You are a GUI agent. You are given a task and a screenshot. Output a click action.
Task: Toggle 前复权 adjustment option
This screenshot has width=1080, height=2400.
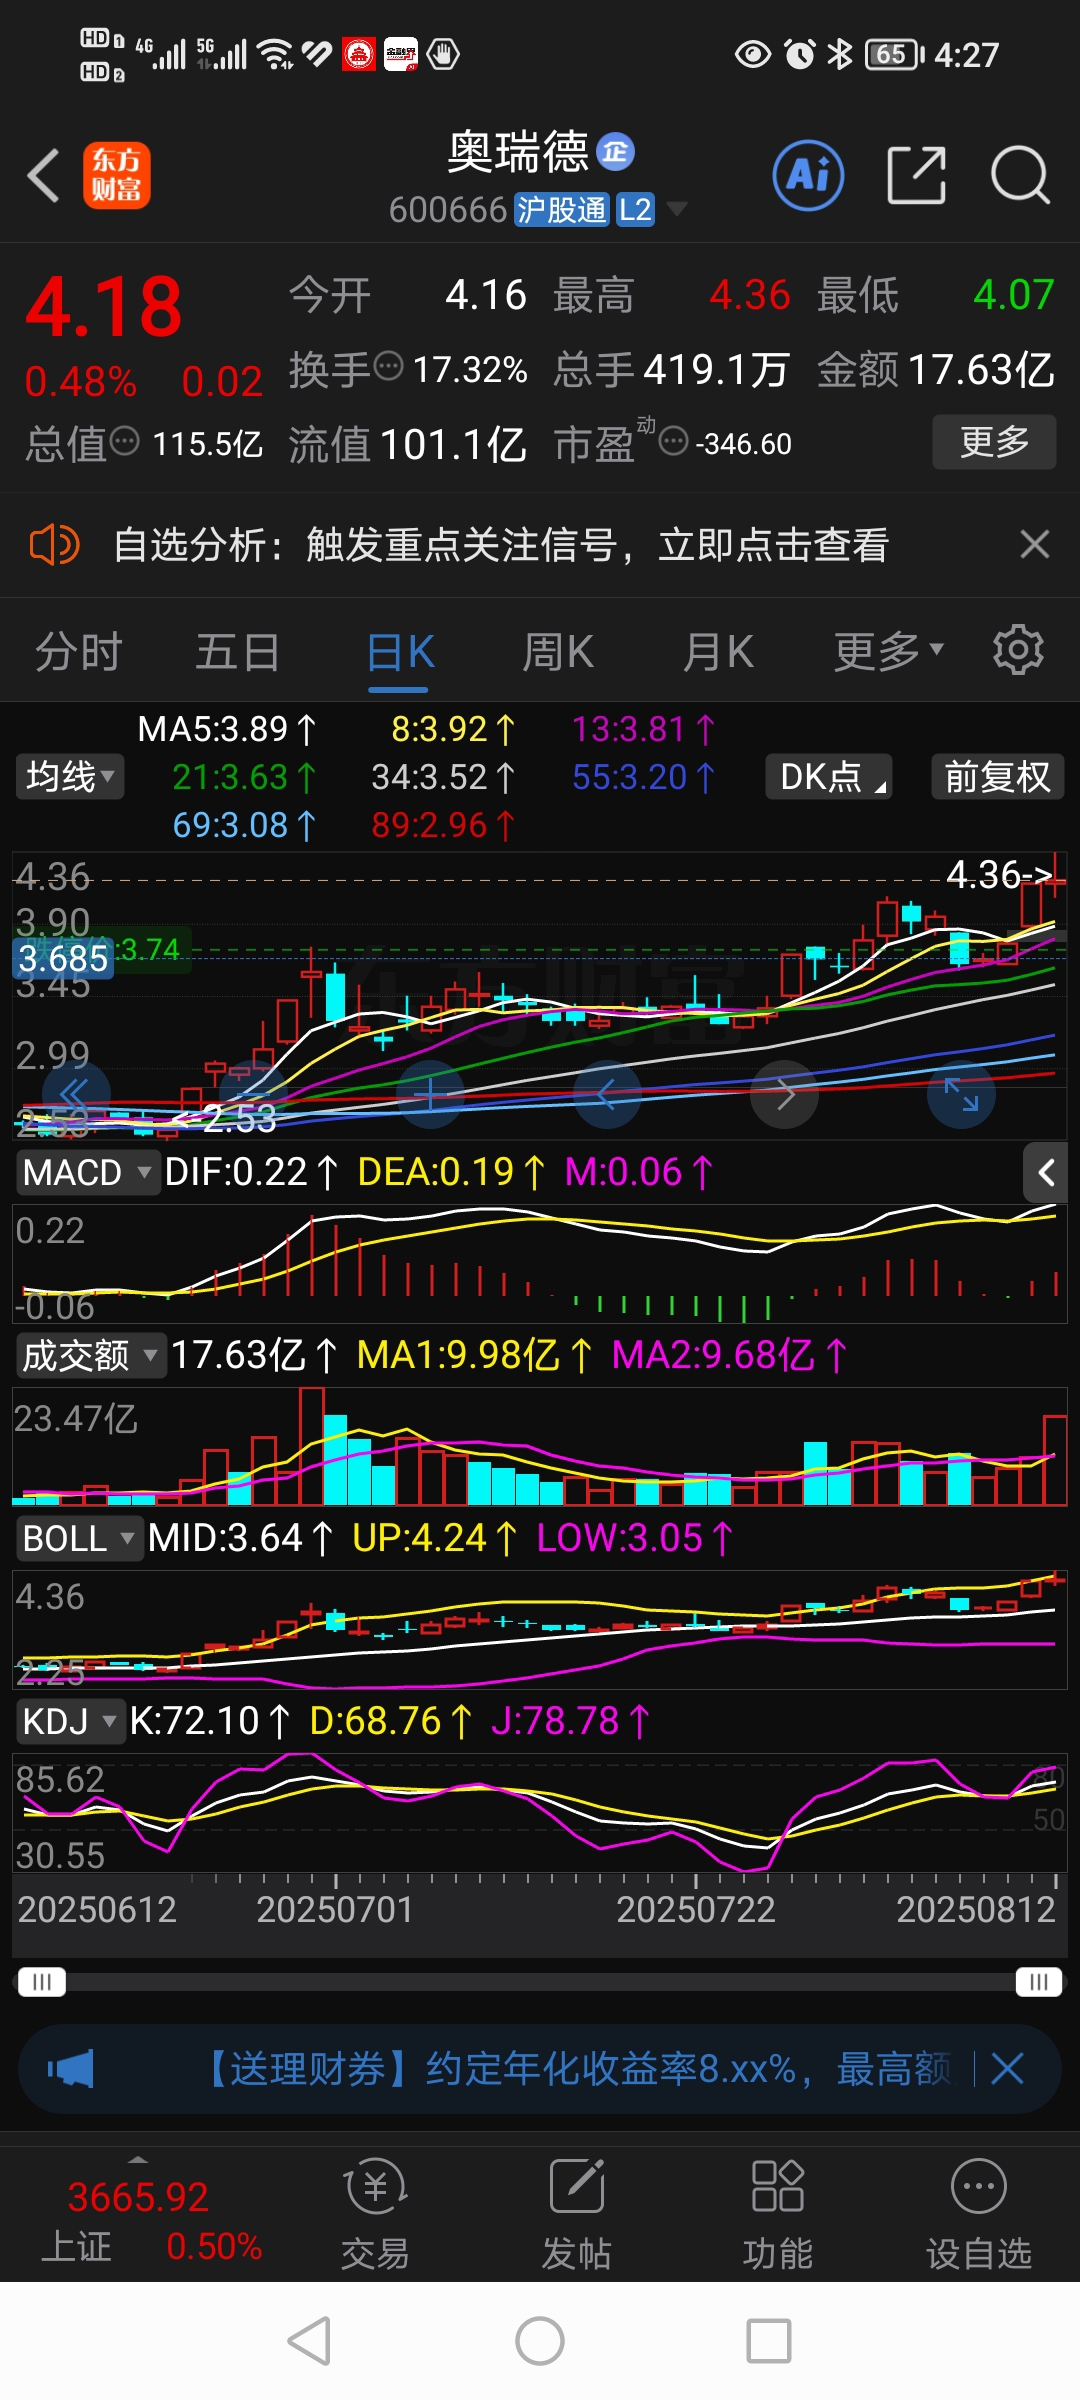[x=998, y=777]
